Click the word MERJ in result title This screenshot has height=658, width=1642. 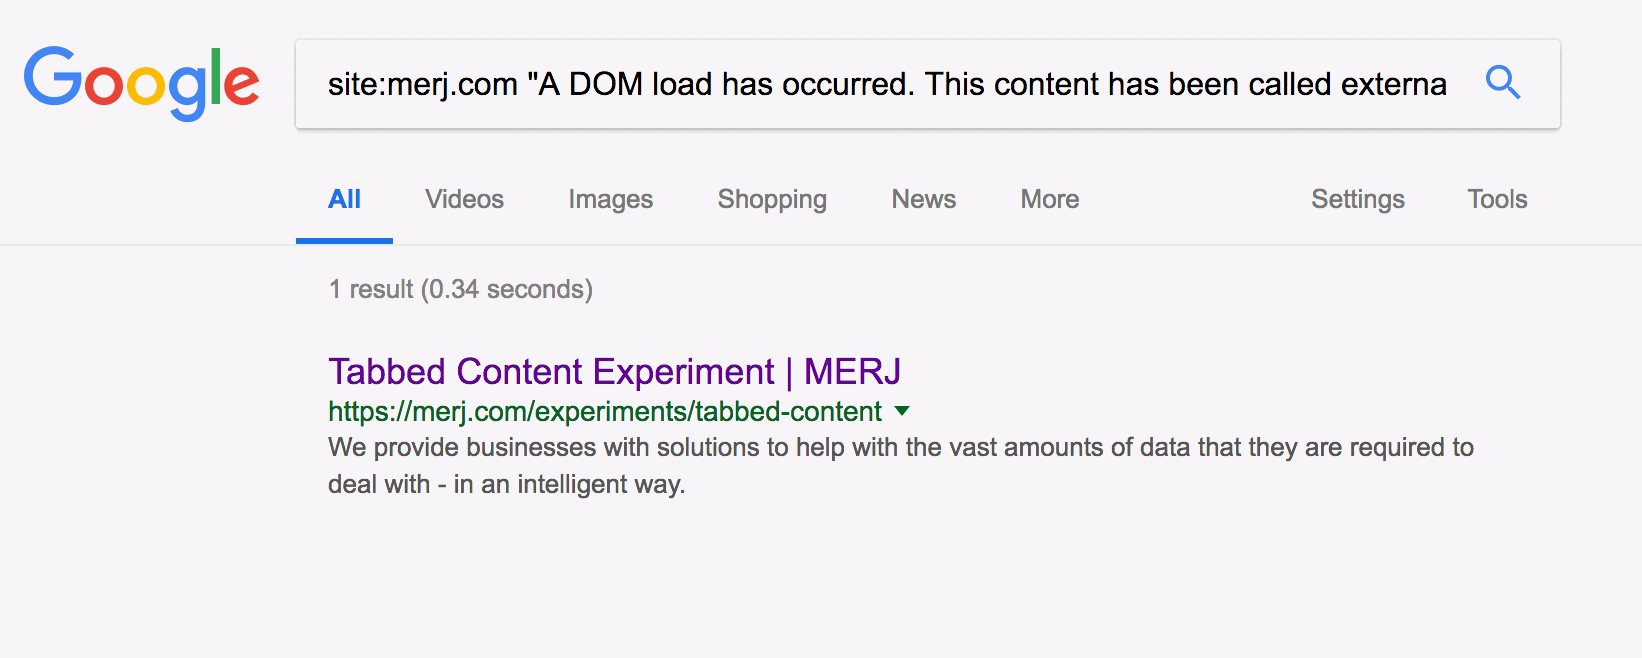[x=852, y=372]
